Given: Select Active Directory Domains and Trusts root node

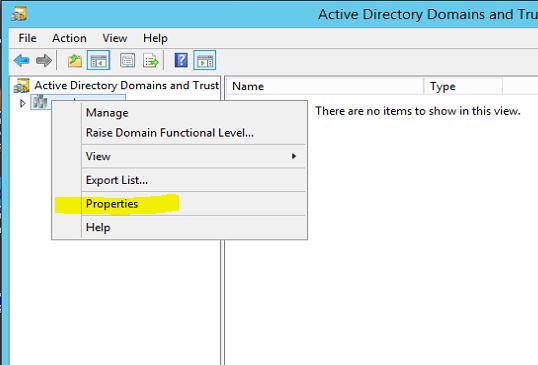Looking at the screenshot, I should coord(117,85).
